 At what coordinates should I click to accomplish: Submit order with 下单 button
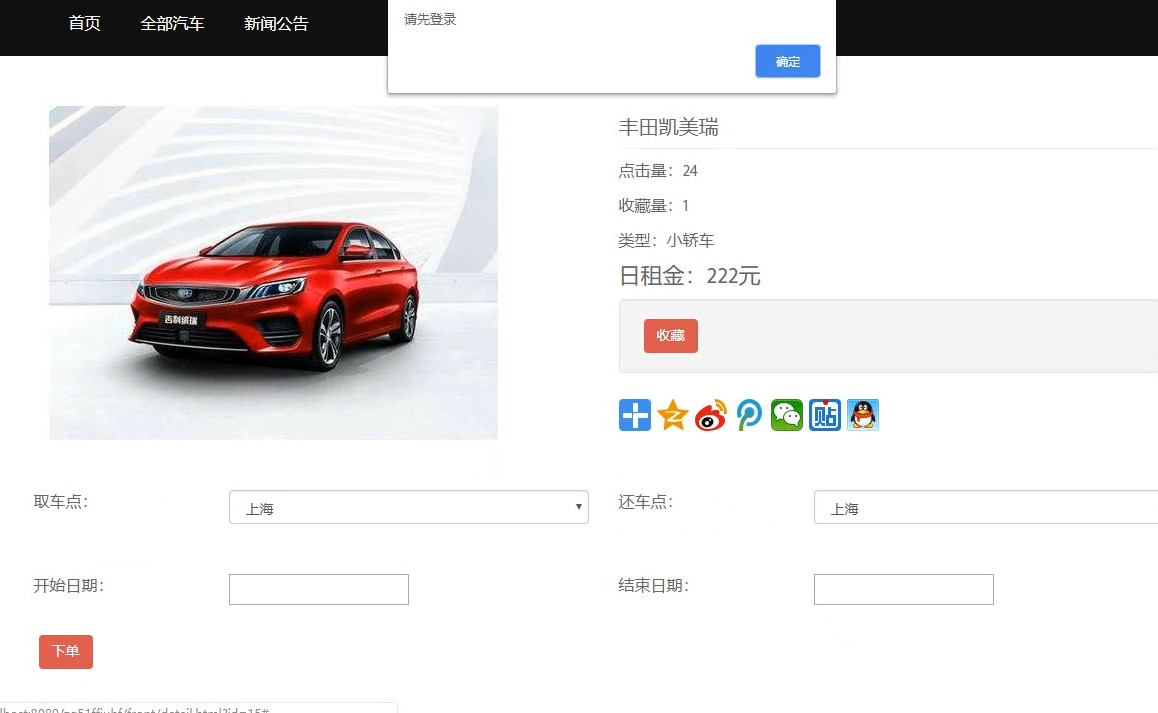click(x=66, y=652)
